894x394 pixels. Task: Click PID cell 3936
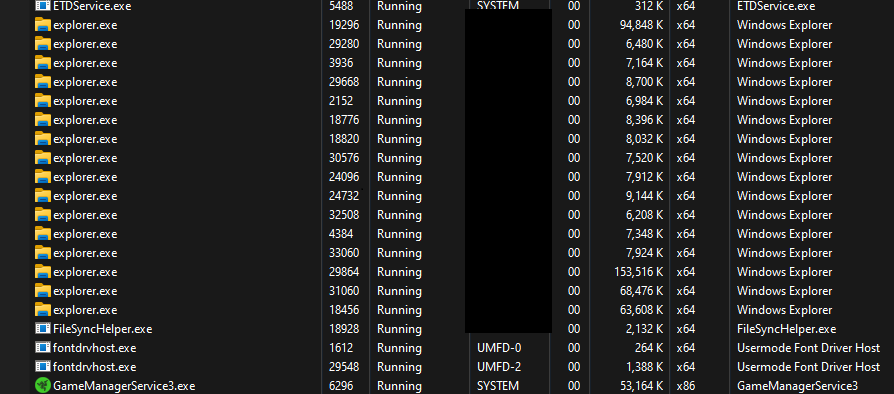(x=341, y=63)
